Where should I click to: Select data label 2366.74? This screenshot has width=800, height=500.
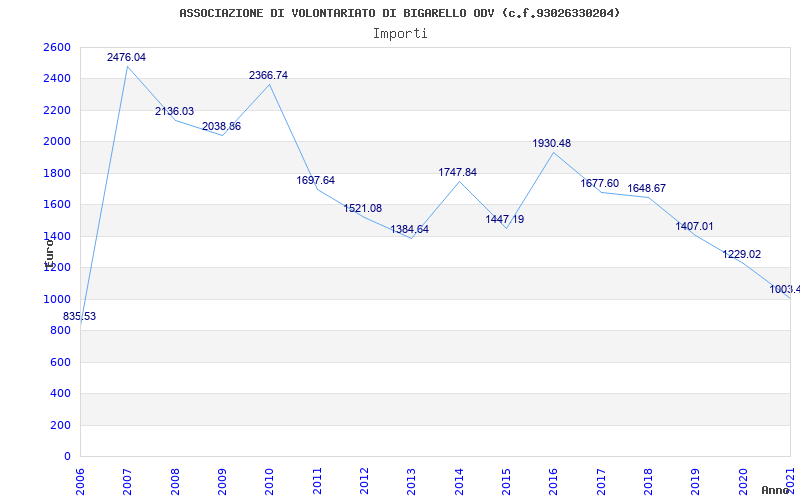click(268, 75)
